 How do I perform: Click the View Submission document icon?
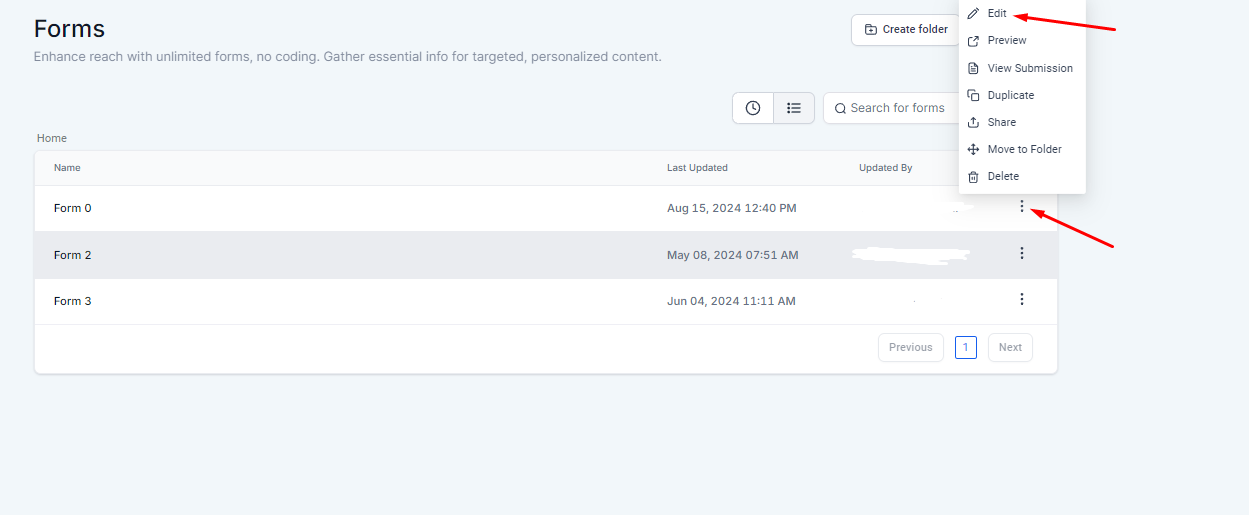[973, 68]
